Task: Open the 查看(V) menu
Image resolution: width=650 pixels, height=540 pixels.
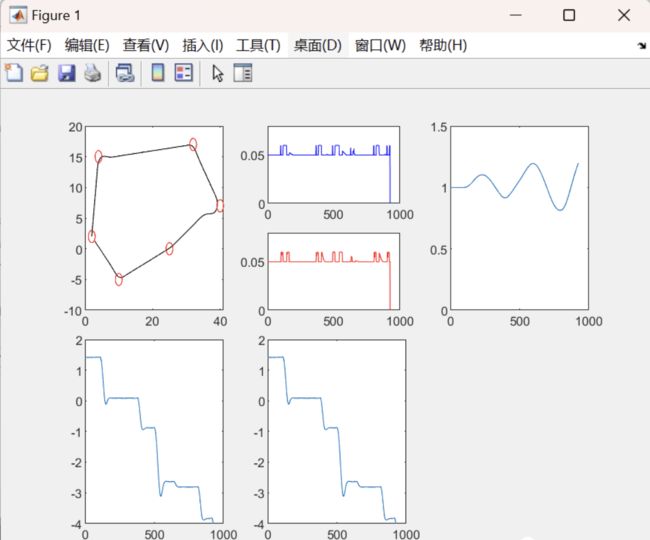Action: [x=146, y=45]
